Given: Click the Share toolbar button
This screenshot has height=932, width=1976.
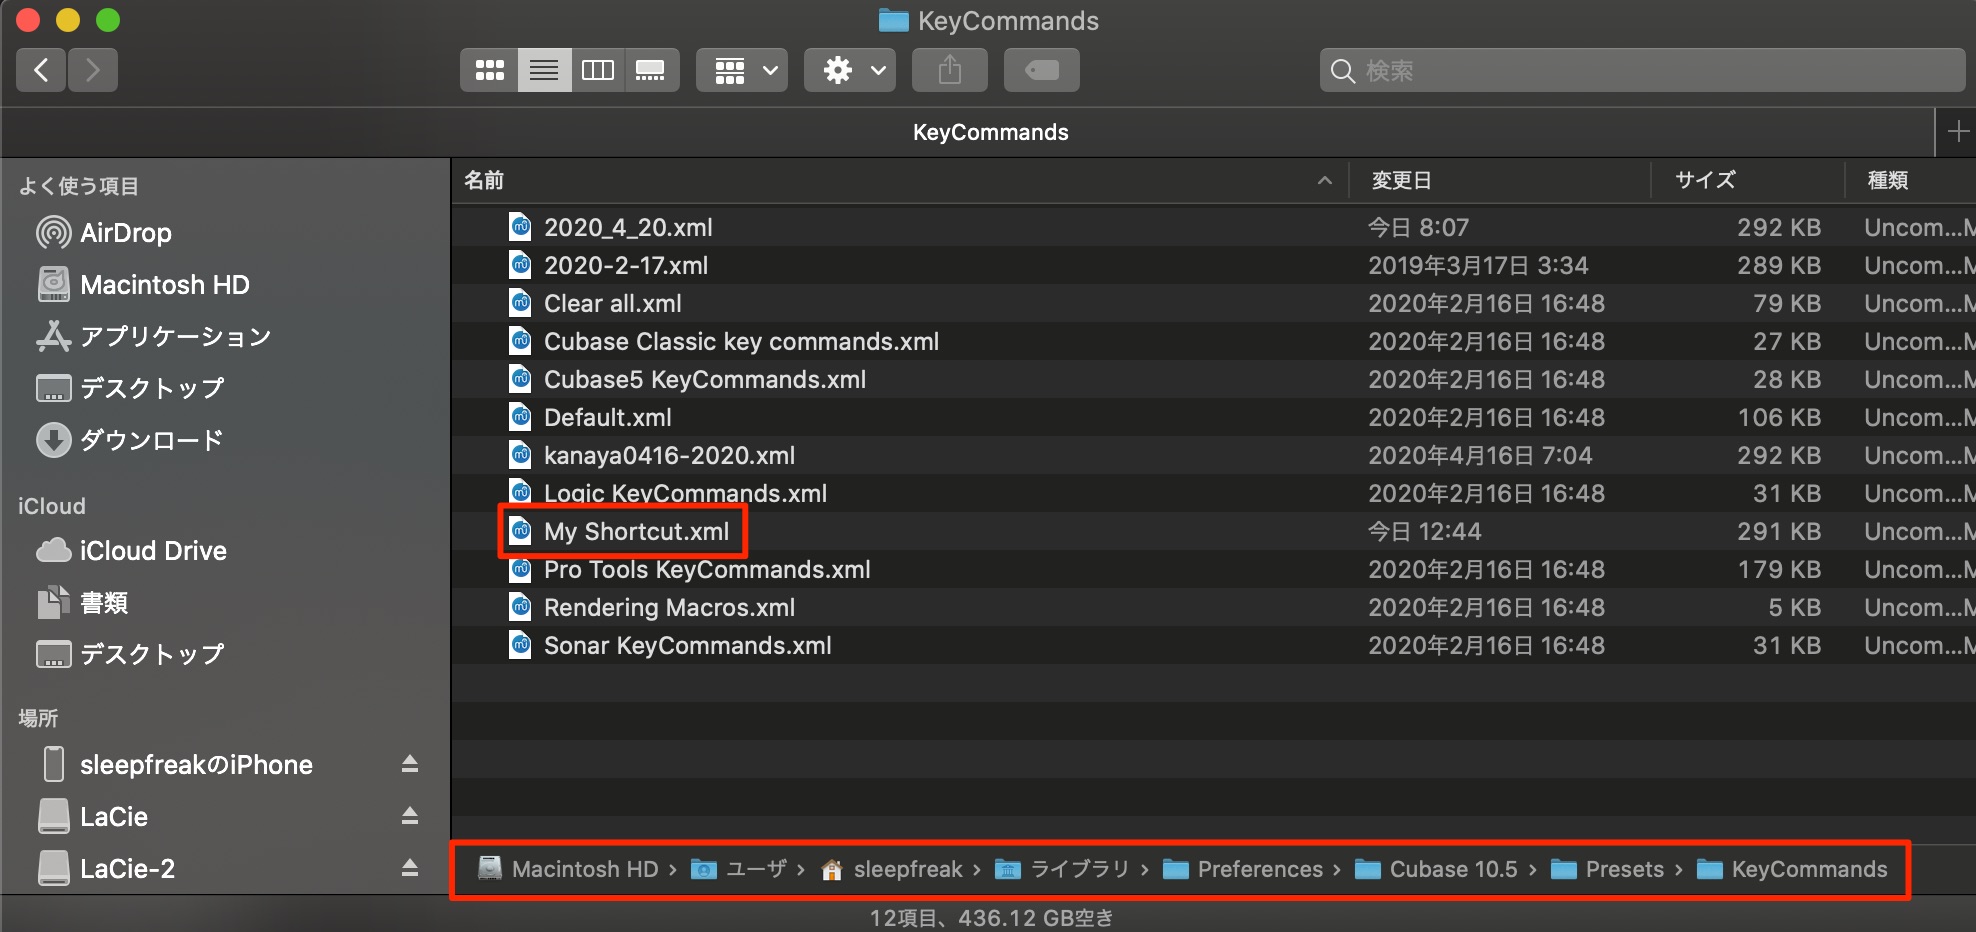Looking at the screenshot, I should pos(950,70).
